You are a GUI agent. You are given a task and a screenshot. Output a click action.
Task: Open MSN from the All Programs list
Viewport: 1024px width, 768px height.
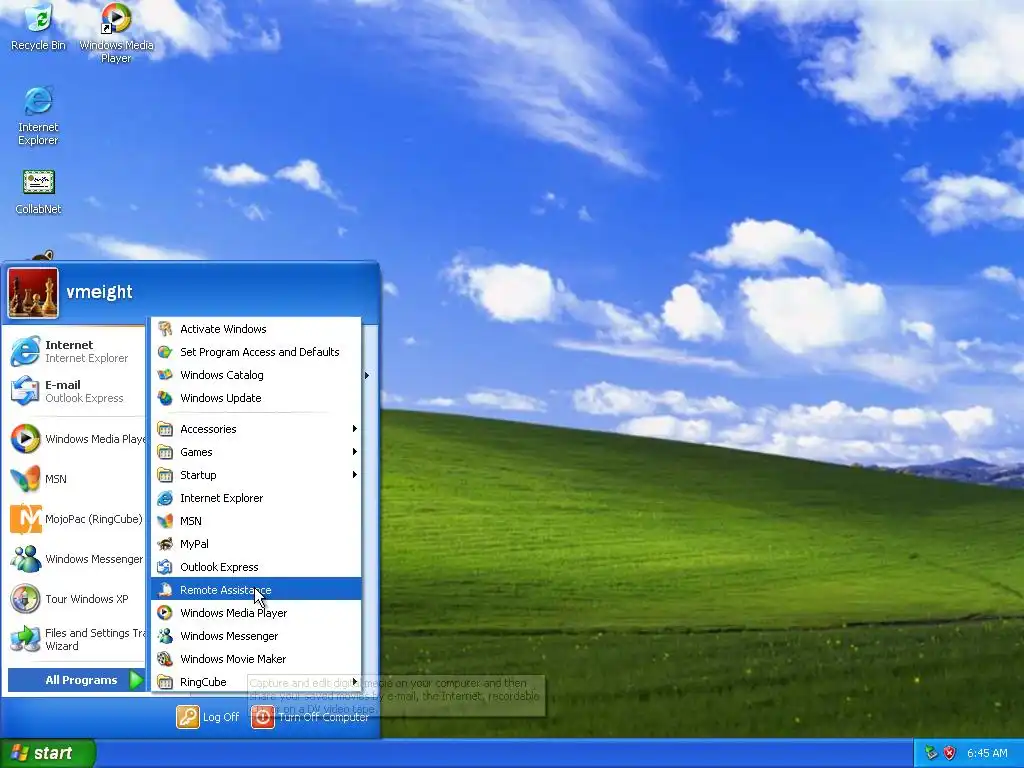[256, 521]
